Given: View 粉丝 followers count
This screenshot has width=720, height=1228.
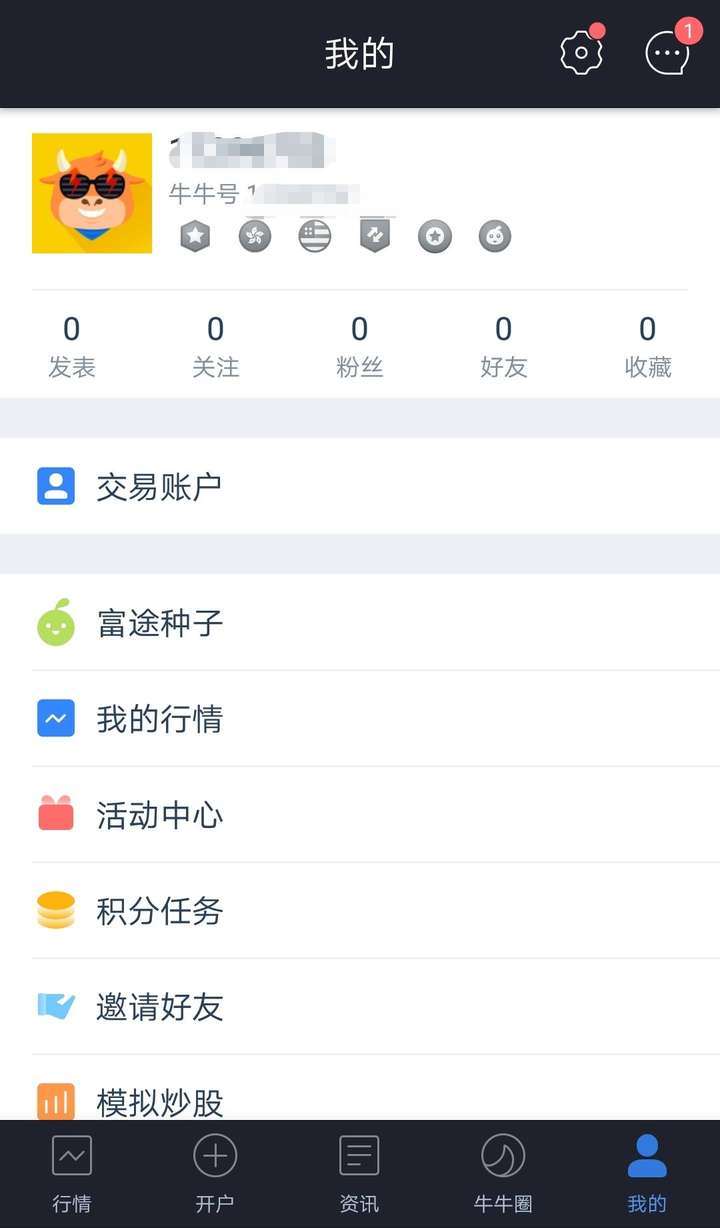Looking at the screenshot, I should coord(360,346).
